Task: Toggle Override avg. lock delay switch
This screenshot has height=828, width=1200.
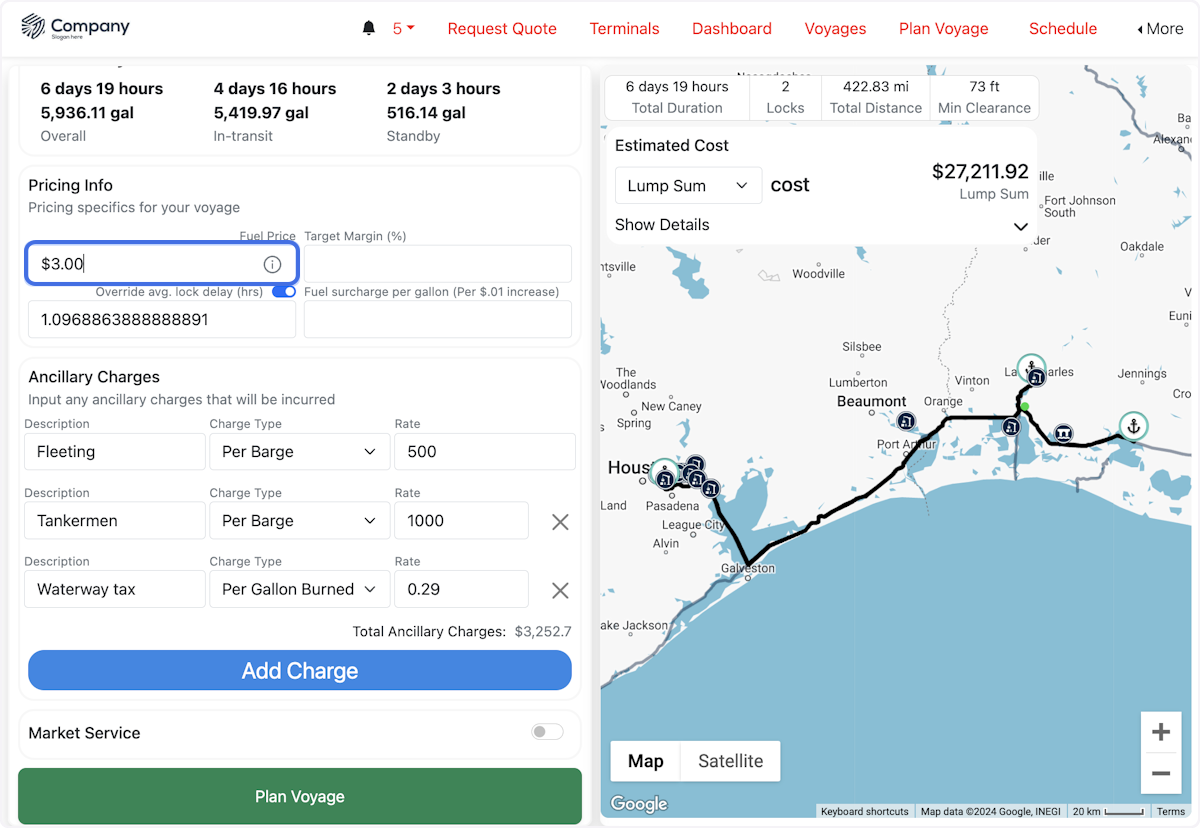Action: click(284, 292)
